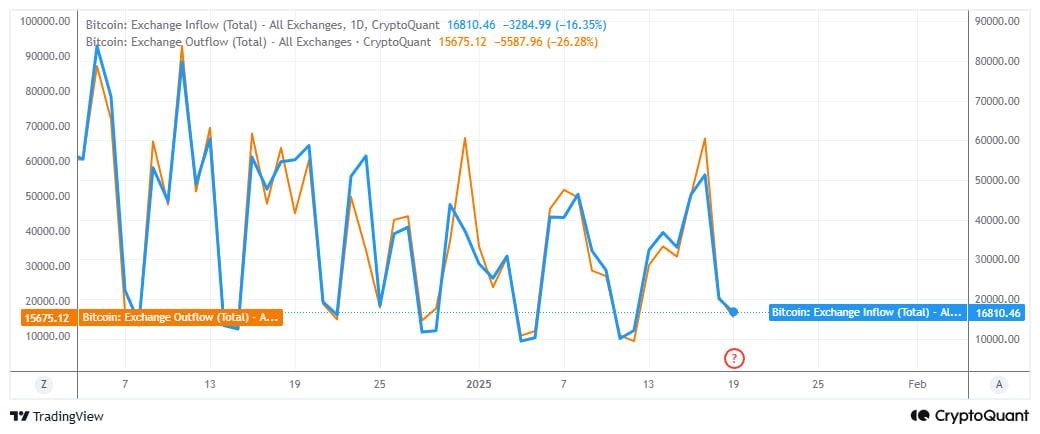Open the CryptoQuant logo link
1040x434 pixels.
click(970, 416)
